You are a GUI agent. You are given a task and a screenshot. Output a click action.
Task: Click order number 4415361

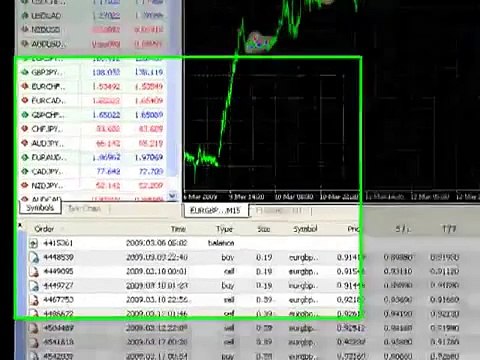pos(58,243)
